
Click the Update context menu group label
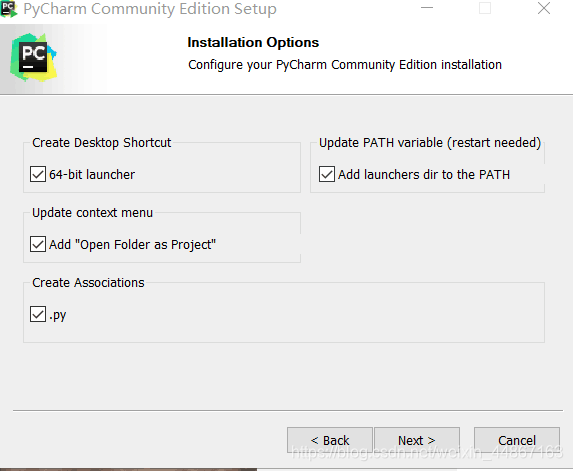(x=92, y=213)
